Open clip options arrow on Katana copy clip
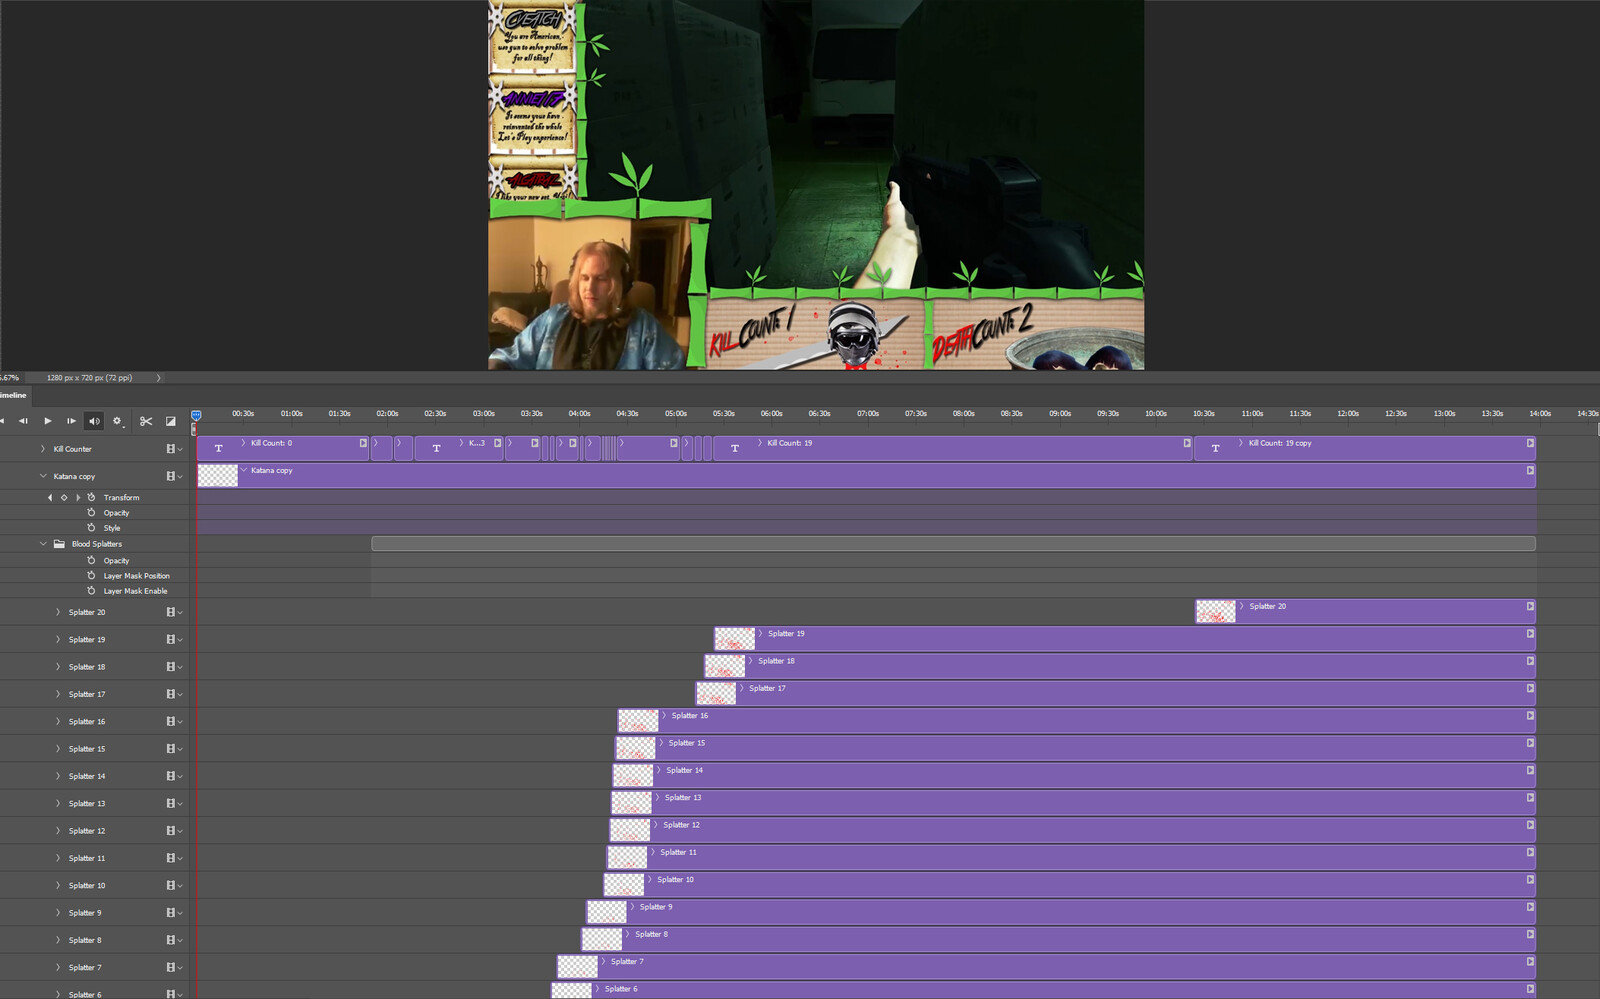Screen dimensions: 1600x999 tap(1530, 470)
